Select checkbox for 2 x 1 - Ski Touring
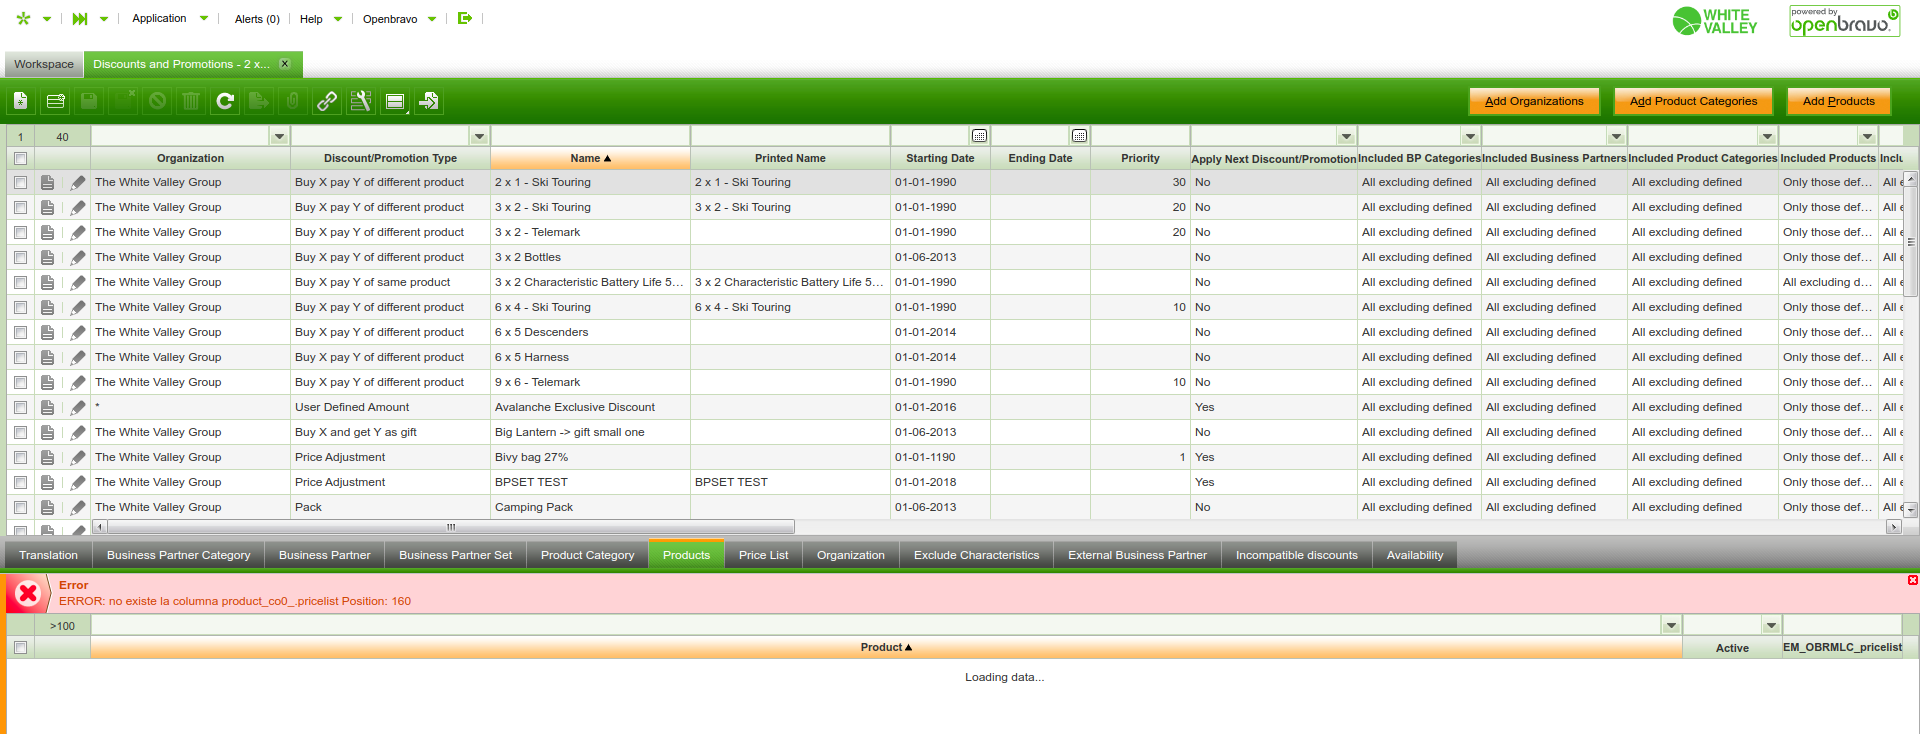1920x734 pixels. coord(20,182)
